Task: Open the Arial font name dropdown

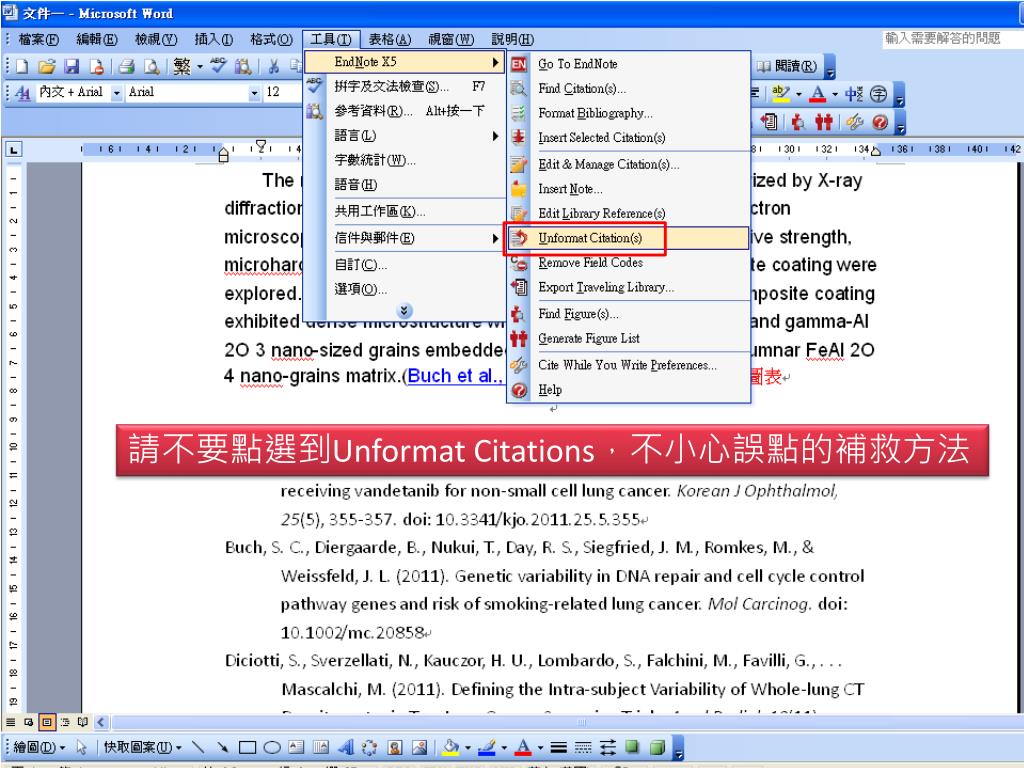Action: [x=255, y=93]
